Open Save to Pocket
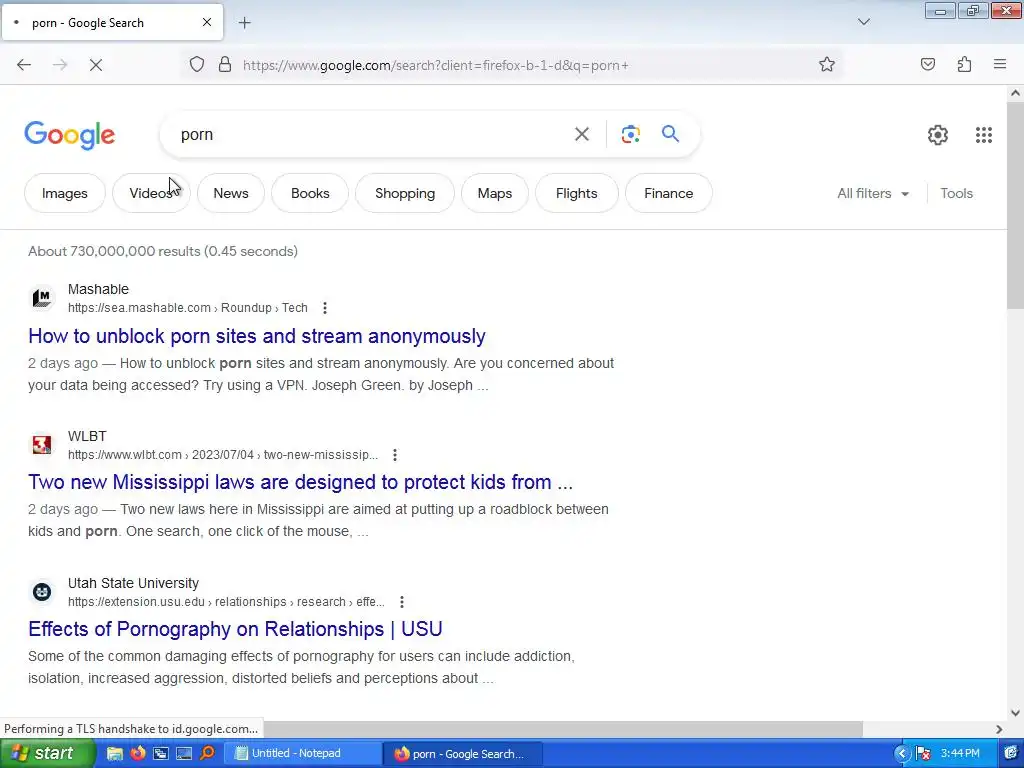Viewport: 1024px width, 768px height. (x=927, y=65)
